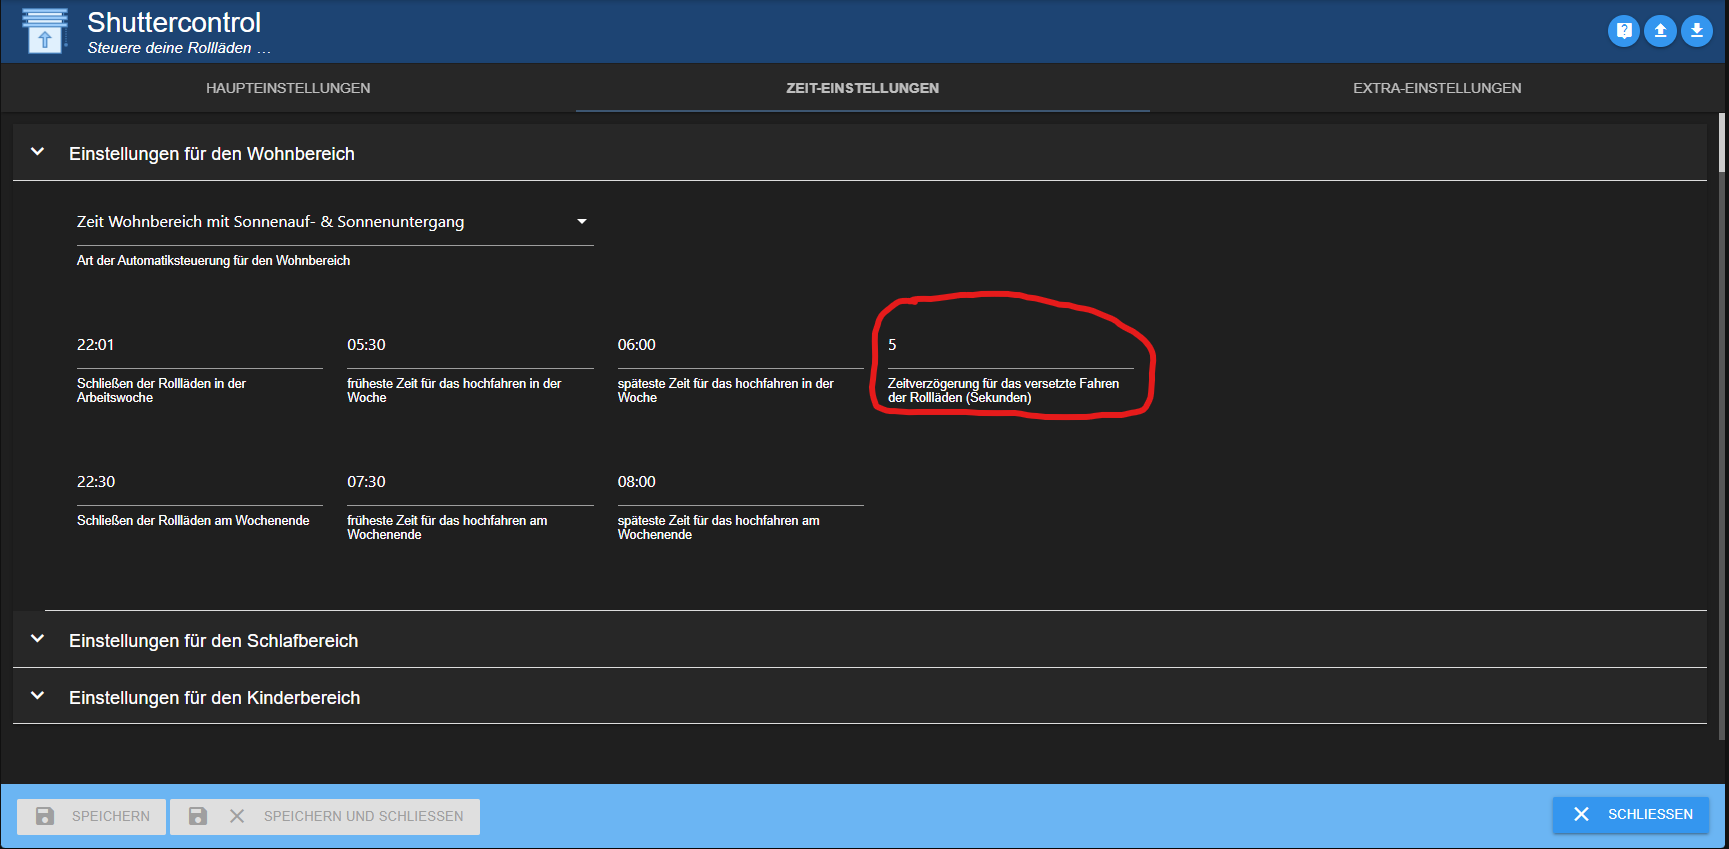Image resolution: width=1729 pixels, height=849 pixels.
Task: Click the X icon on Schliessen button
Action: [1581, 815]
